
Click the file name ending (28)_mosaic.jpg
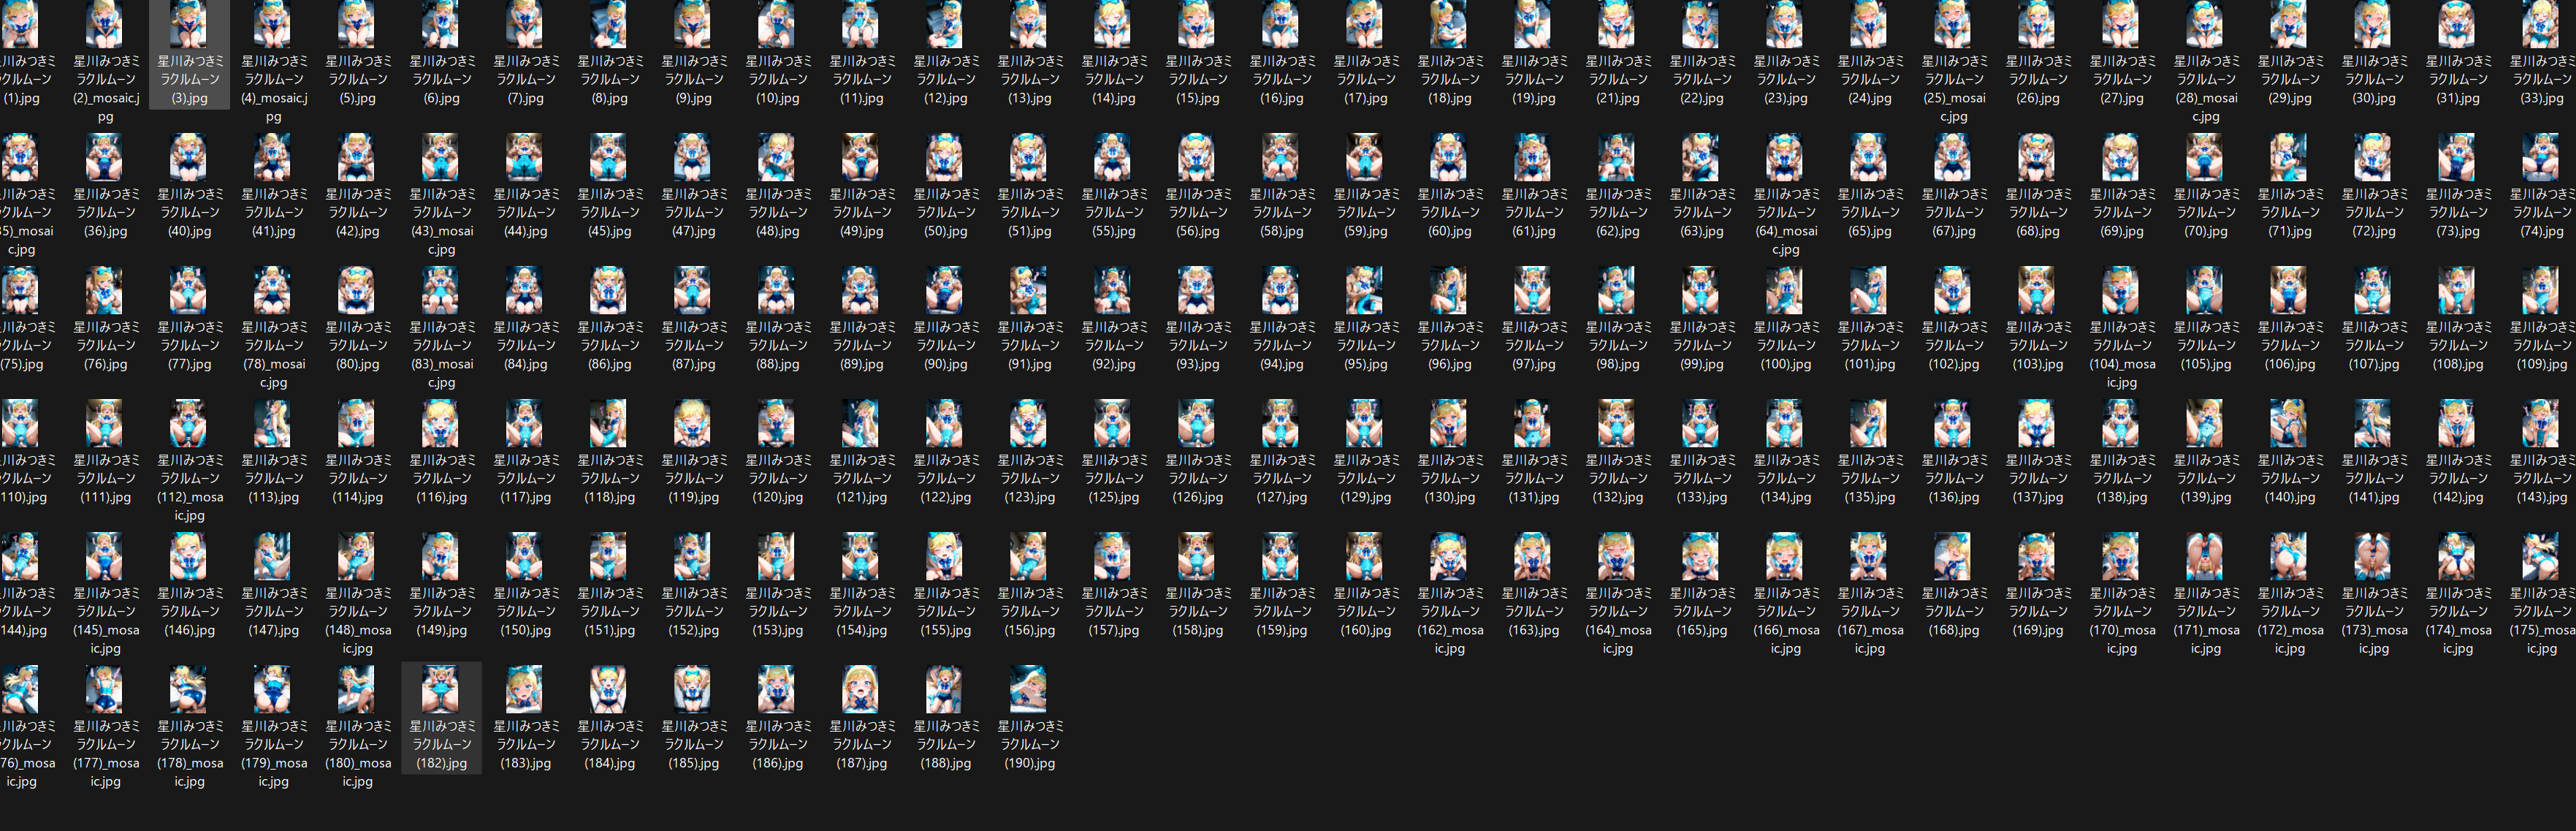(x=2205, y=89)
